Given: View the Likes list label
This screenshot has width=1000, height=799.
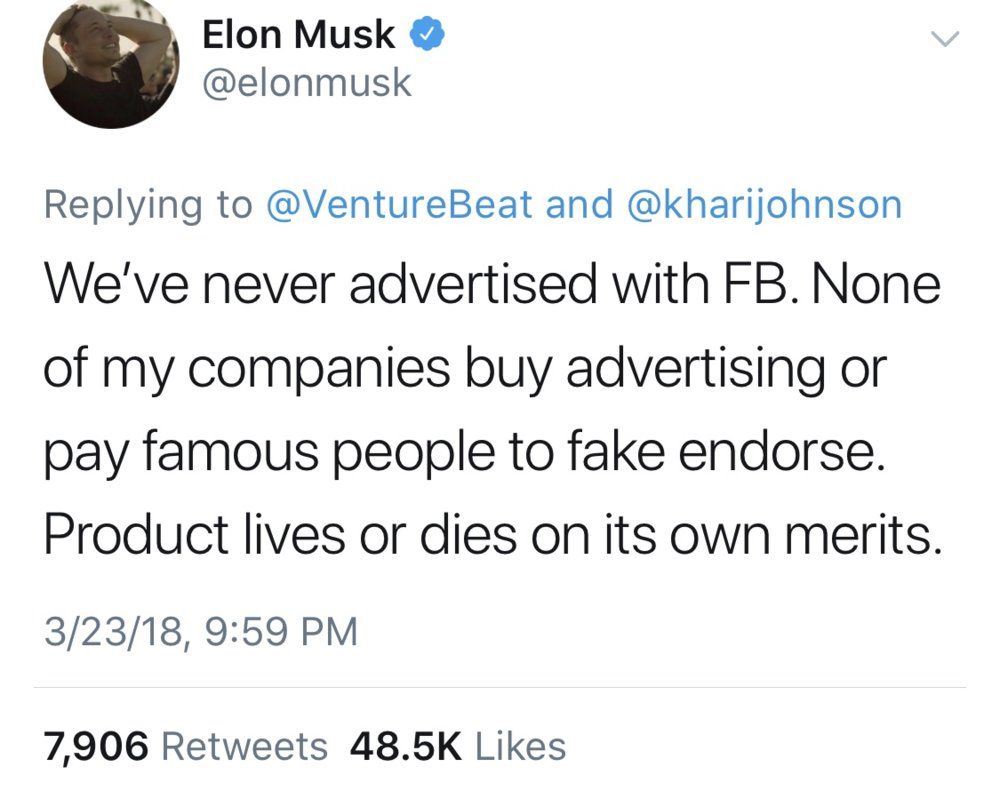Looking at the screenshot, I should pos(520,745).
